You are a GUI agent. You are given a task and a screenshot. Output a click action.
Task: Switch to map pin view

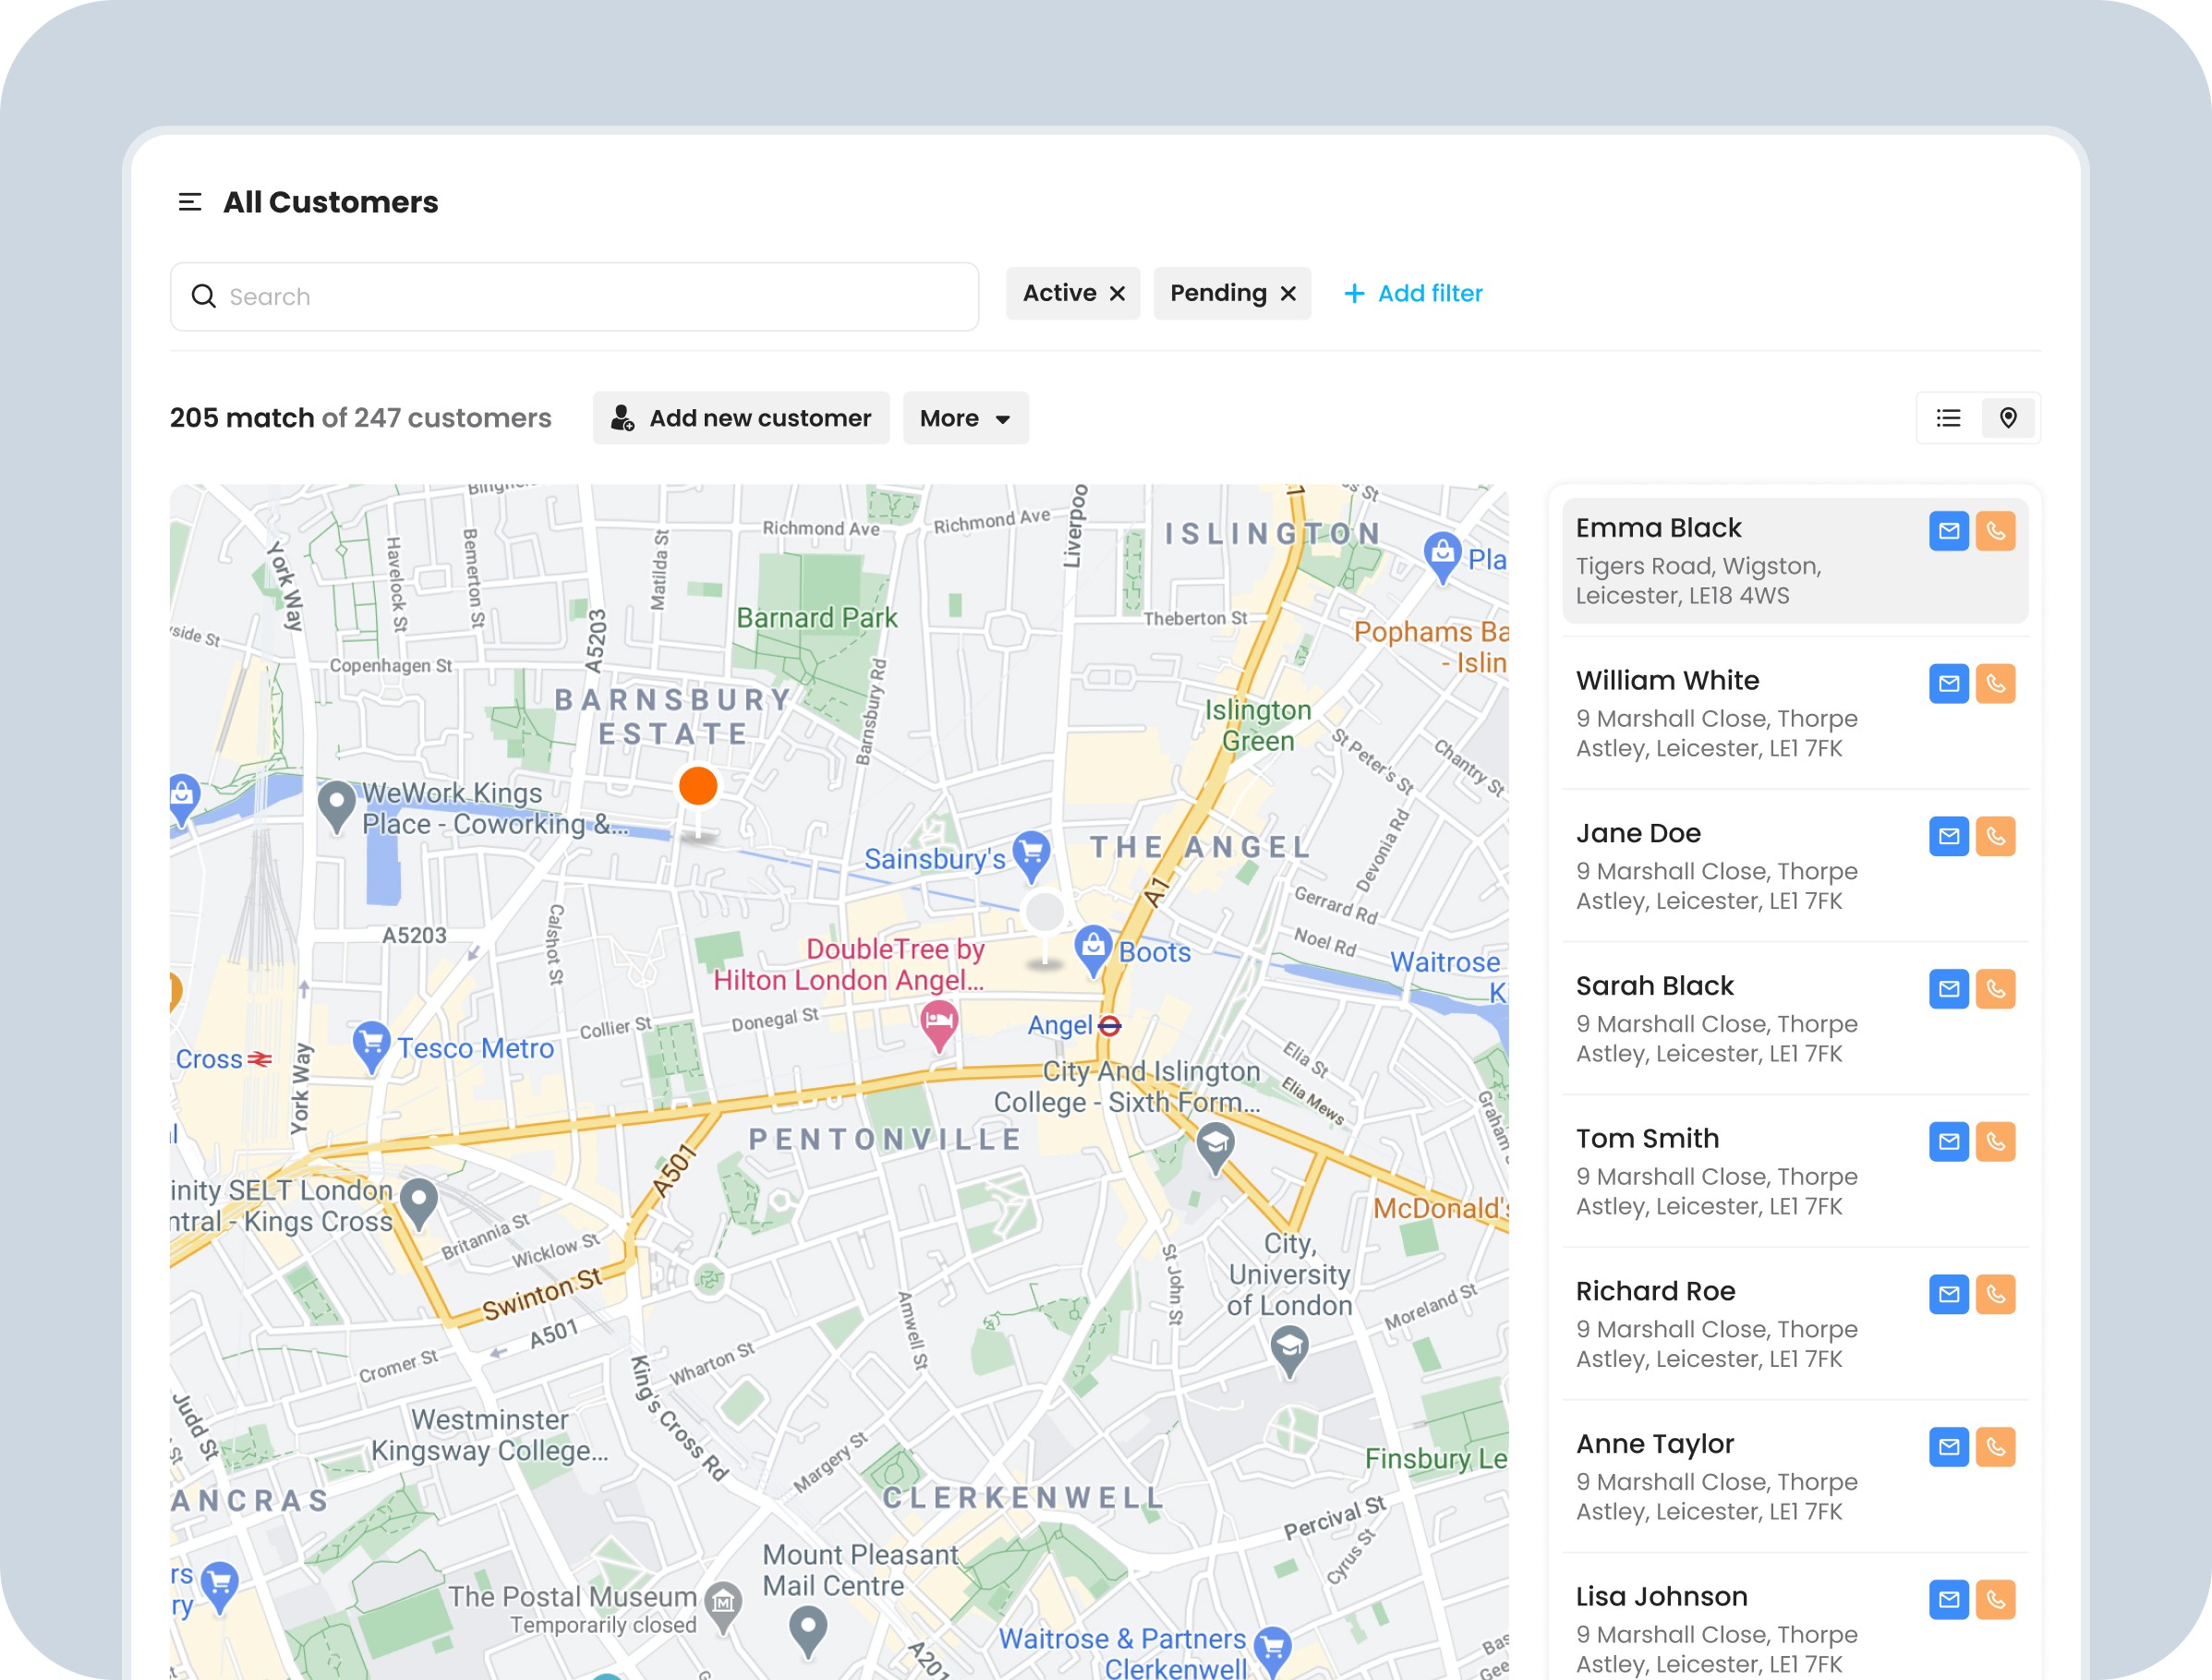coord(2008,418)
